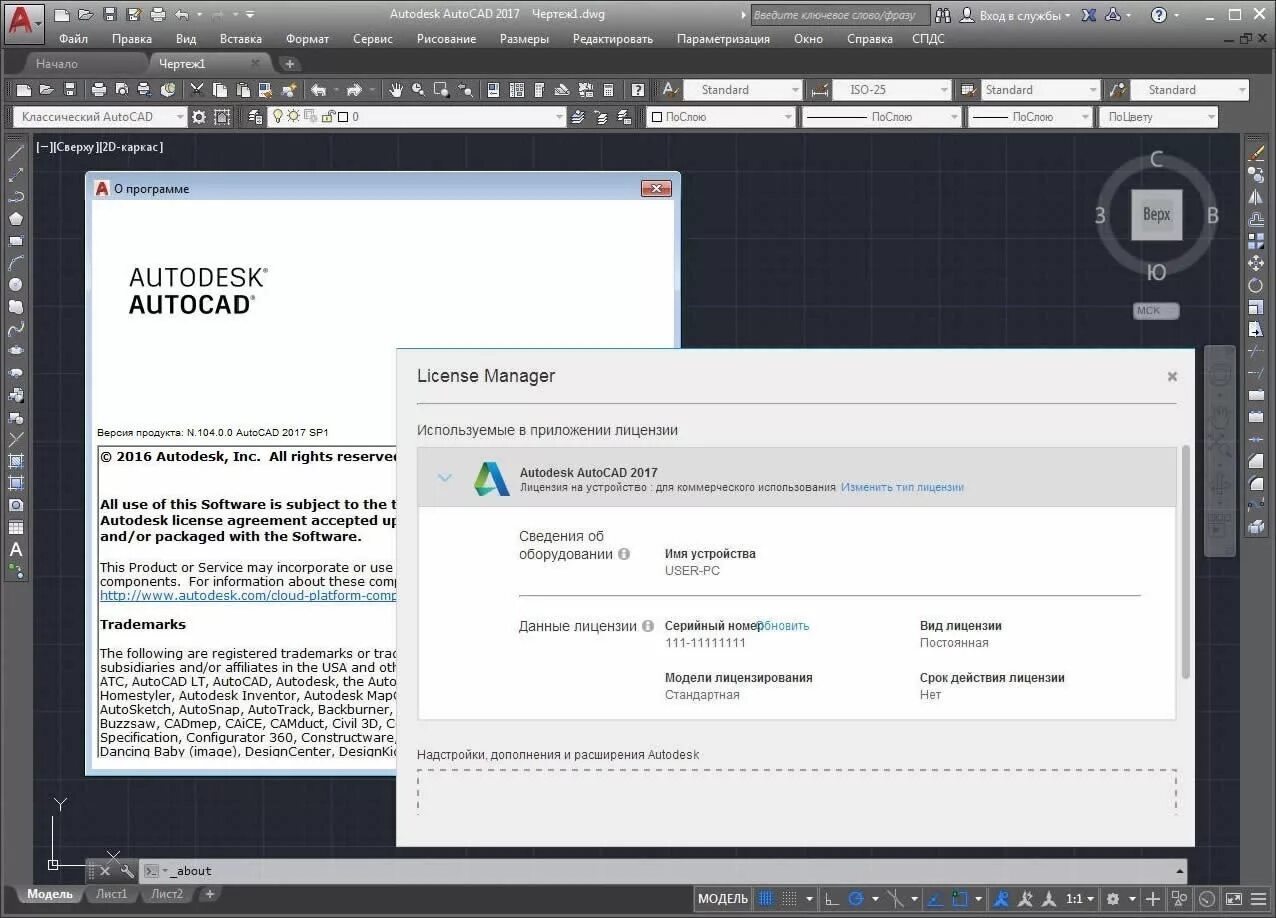Select the Multiline Text tool
The height and width of the screenshot is (918, 1276).
pyautogui.click(x=14, y=550)
